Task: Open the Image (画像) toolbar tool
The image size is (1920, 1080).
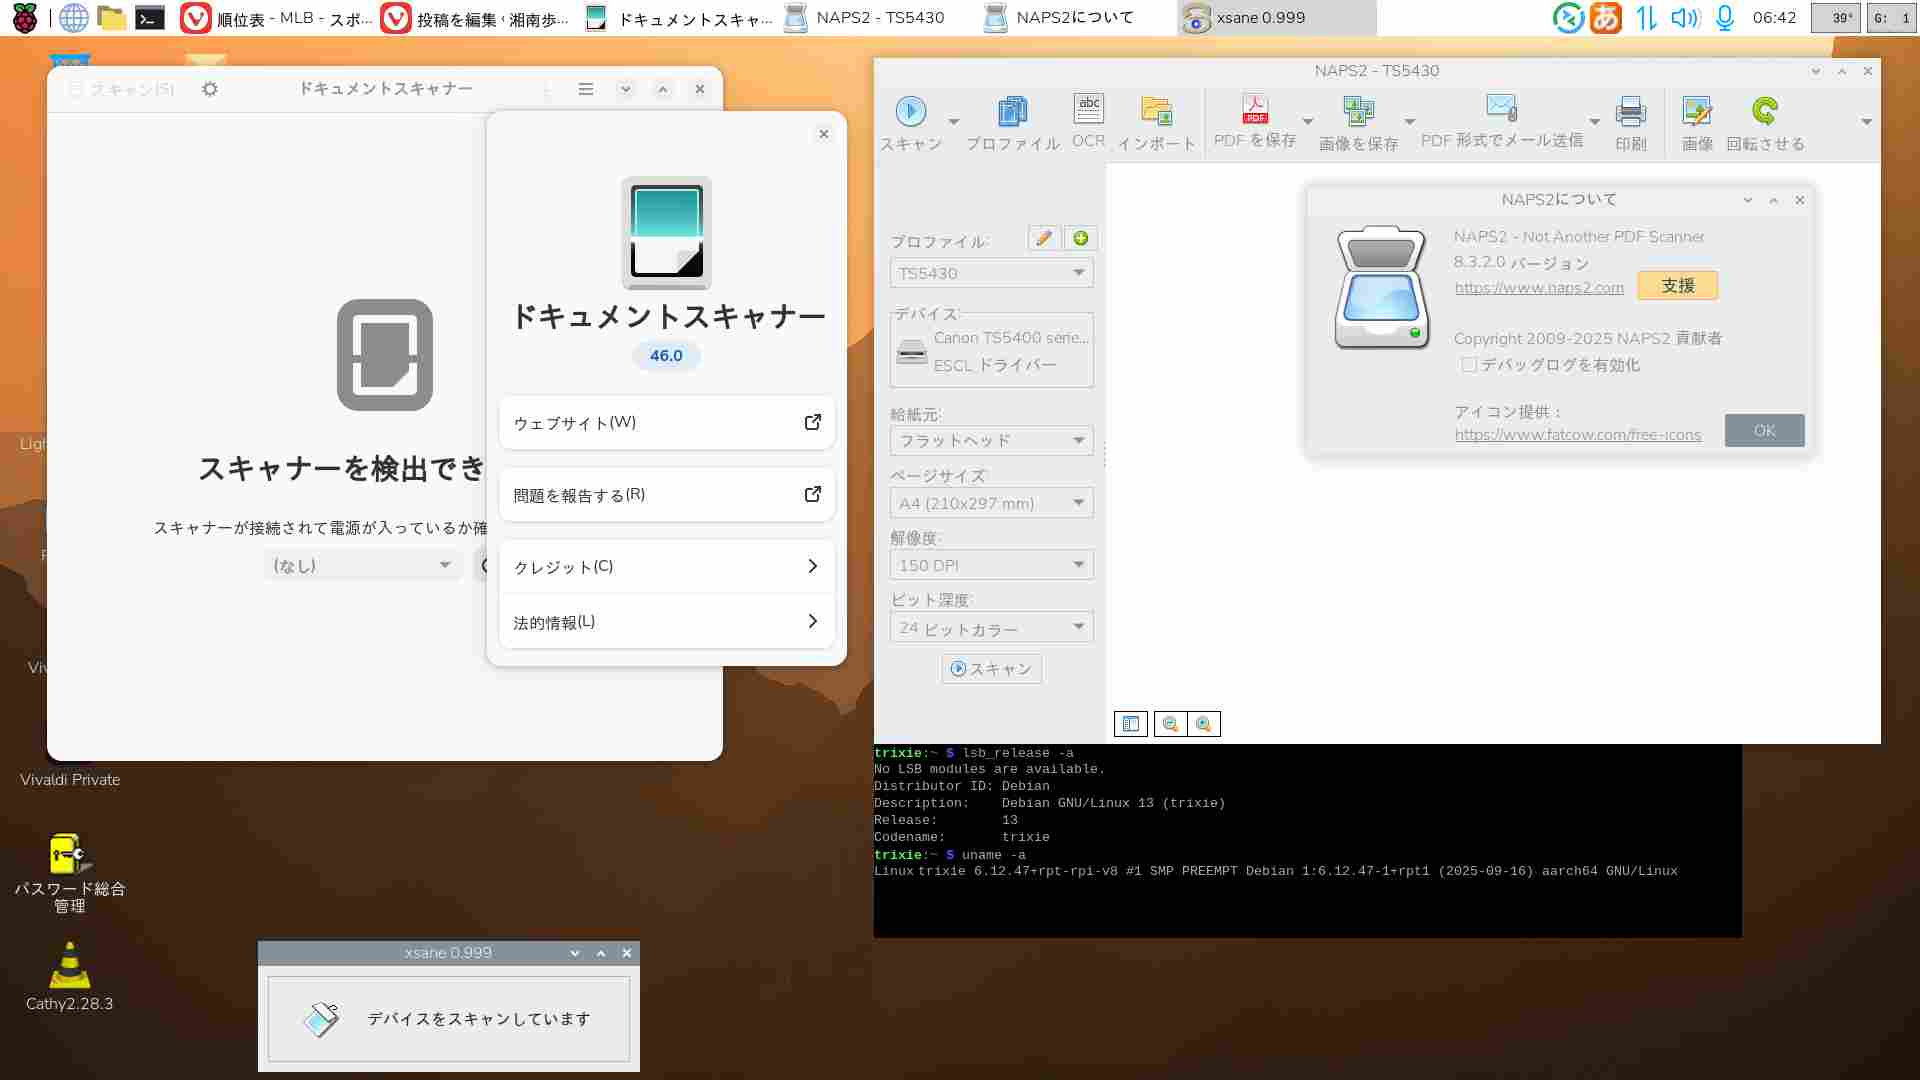Action: 1697,124
